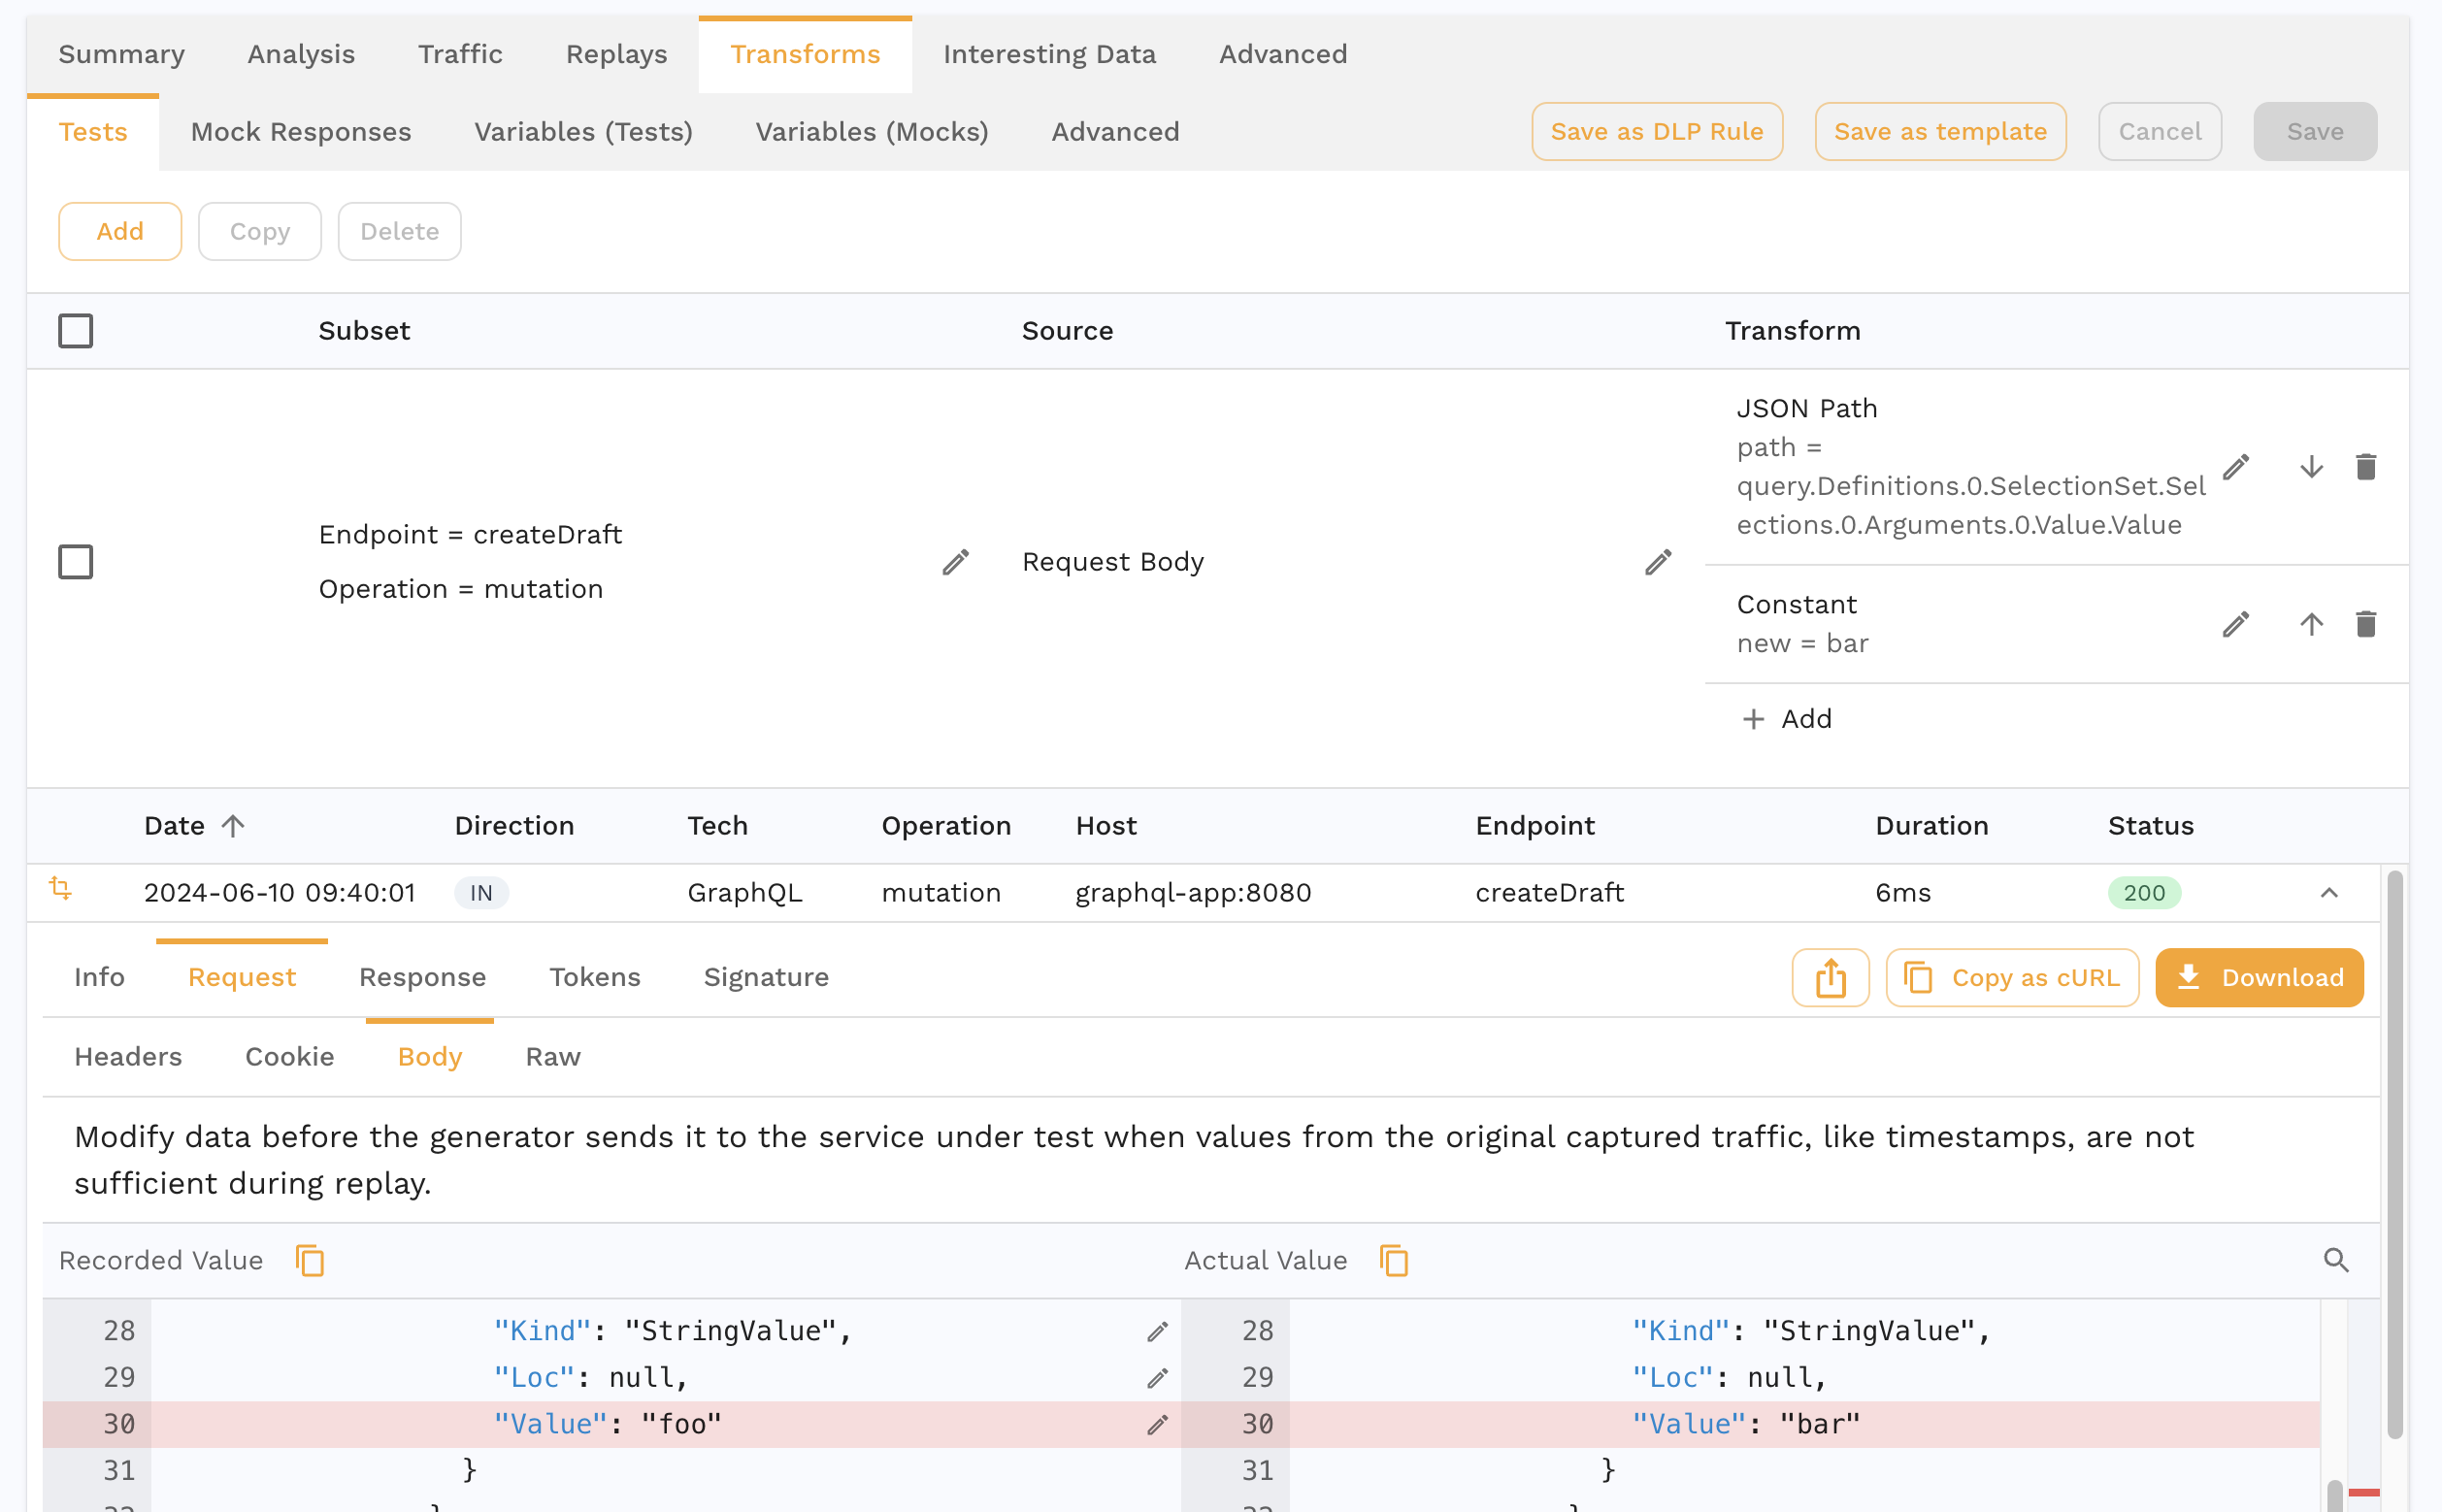Click the Download button for the request
This screenshot has height=1512, width=2442.
pos(2260,976)
